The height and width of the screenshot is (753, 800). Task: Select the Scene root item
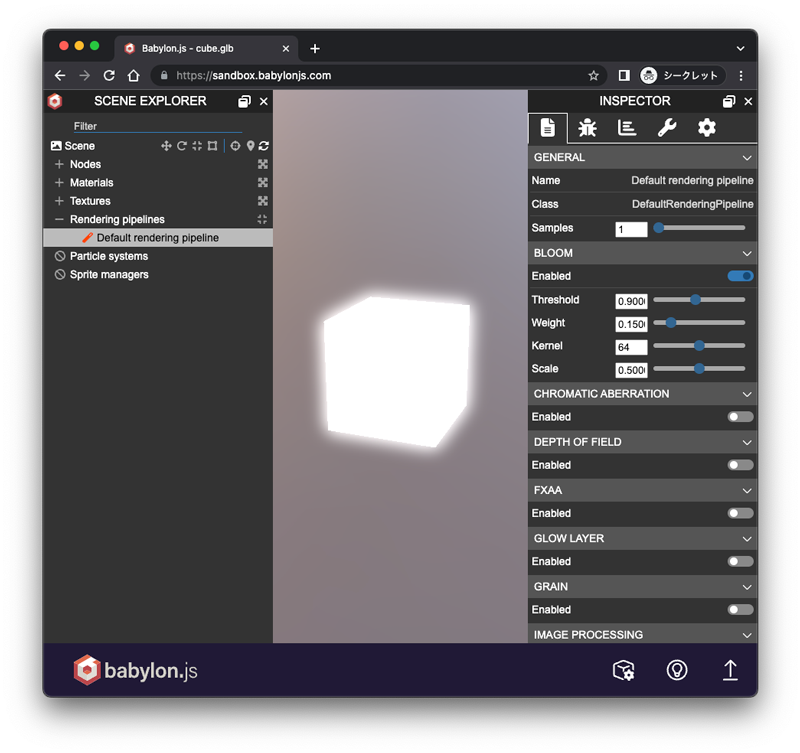coord(80,146)
